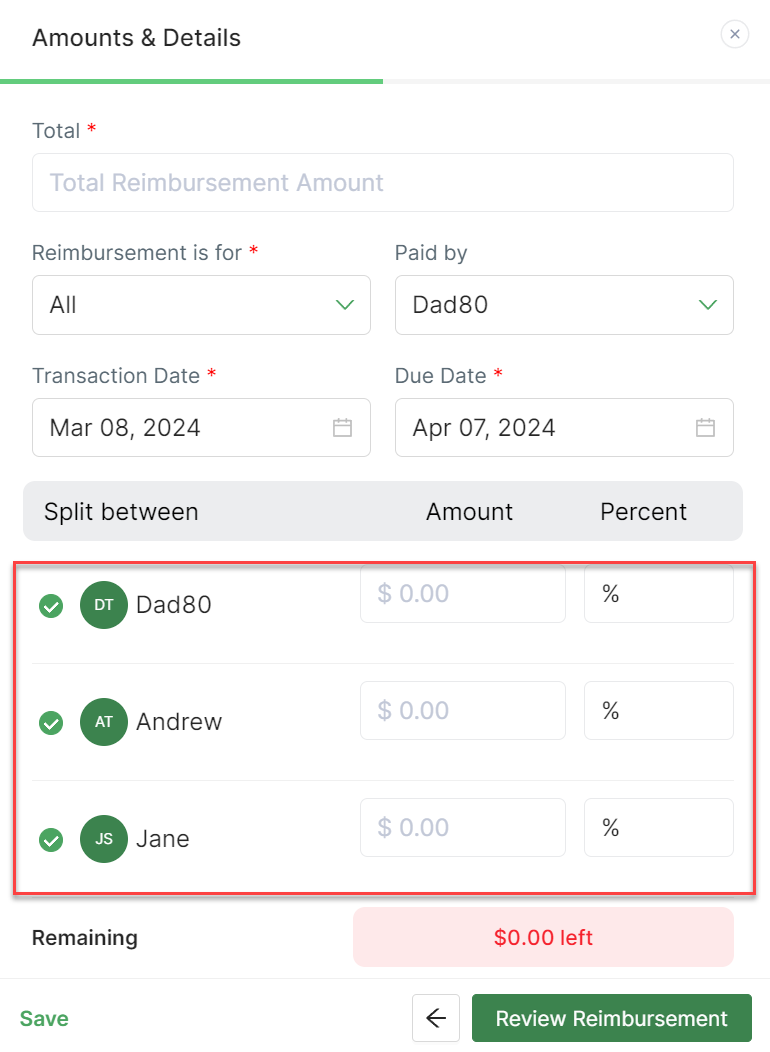Open the Paid by dropdown
The image size is (770, 1052).
tap(564, 305)
